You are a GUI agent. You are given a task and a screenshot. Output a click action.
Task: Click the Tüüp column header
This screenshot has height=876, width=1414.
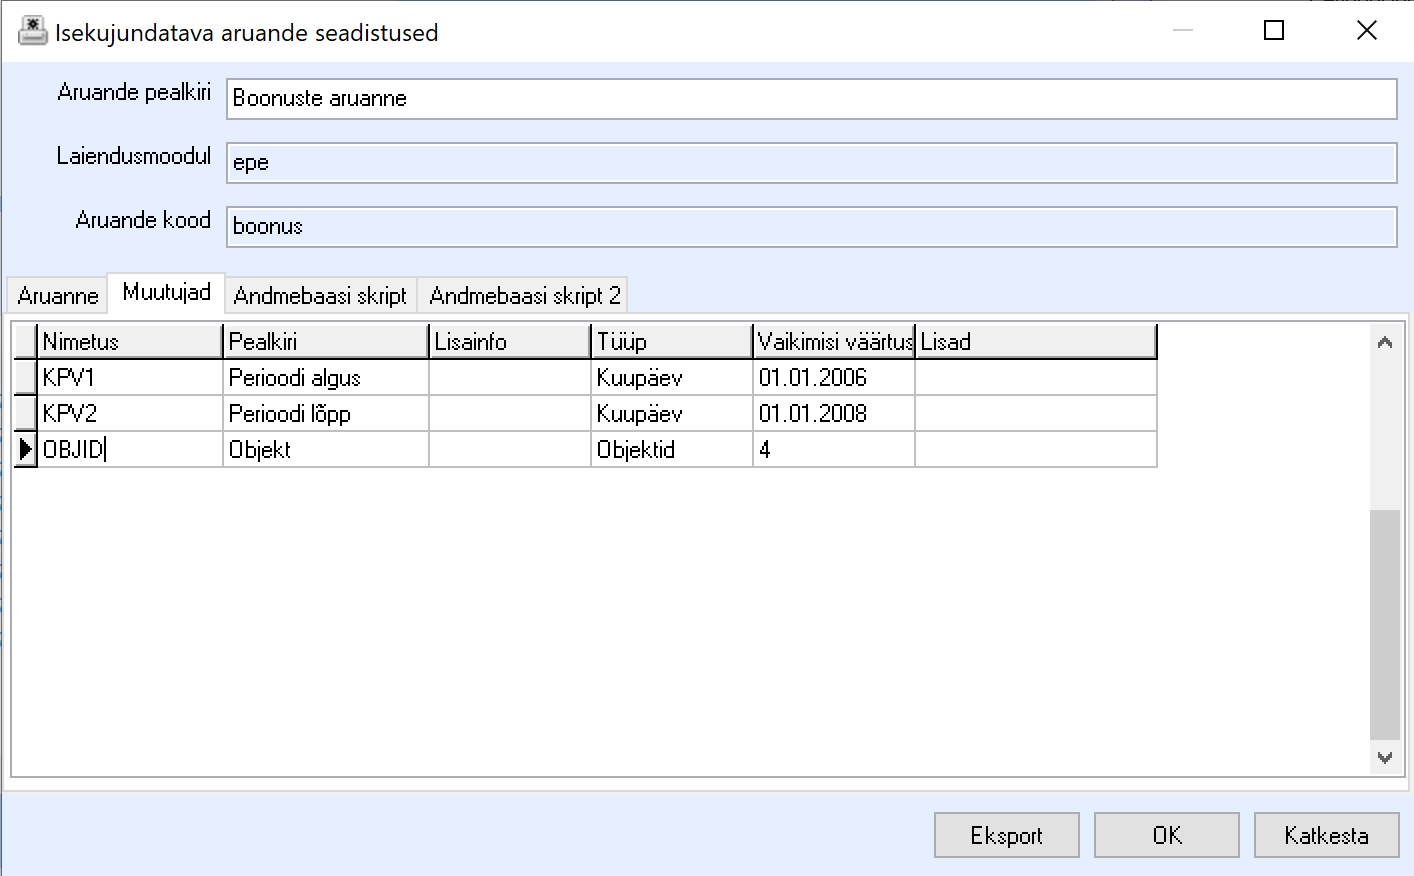click(672, 342)
